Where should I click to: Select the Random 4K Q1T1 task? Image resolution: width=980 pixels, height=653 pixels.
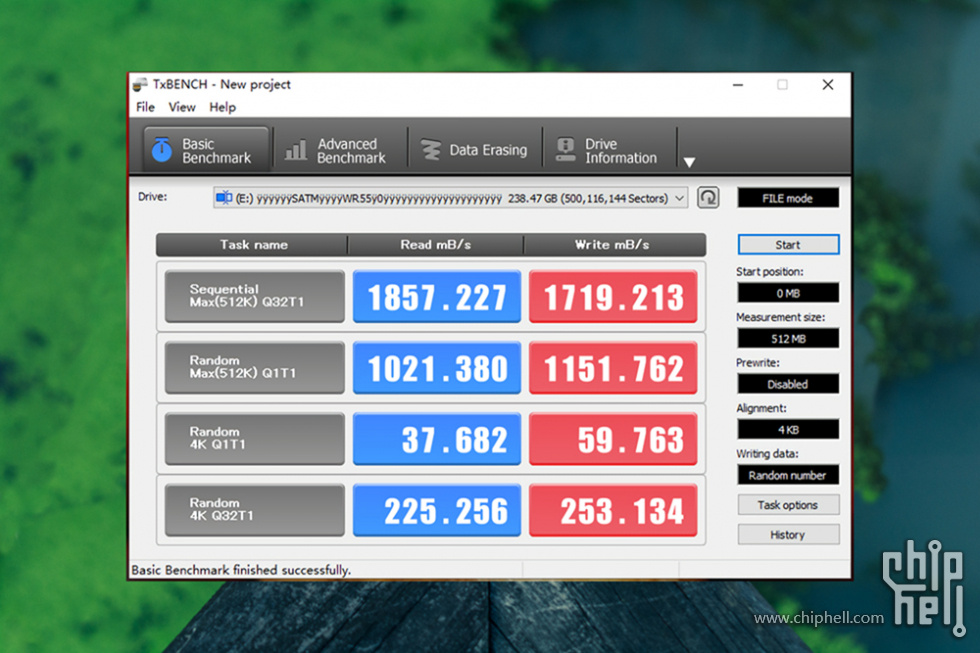255,439
